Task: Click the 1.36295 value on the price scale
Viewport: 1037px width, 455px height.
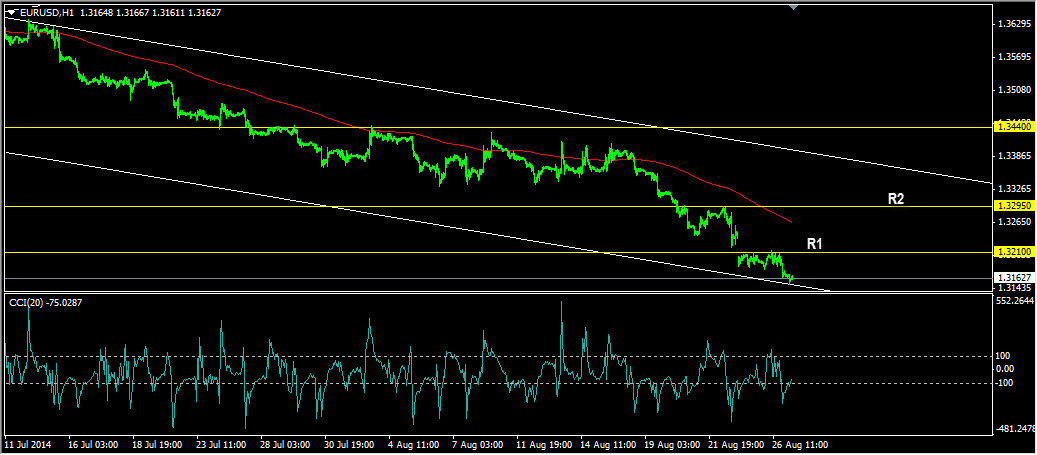Action: [x=1015, y=24]
